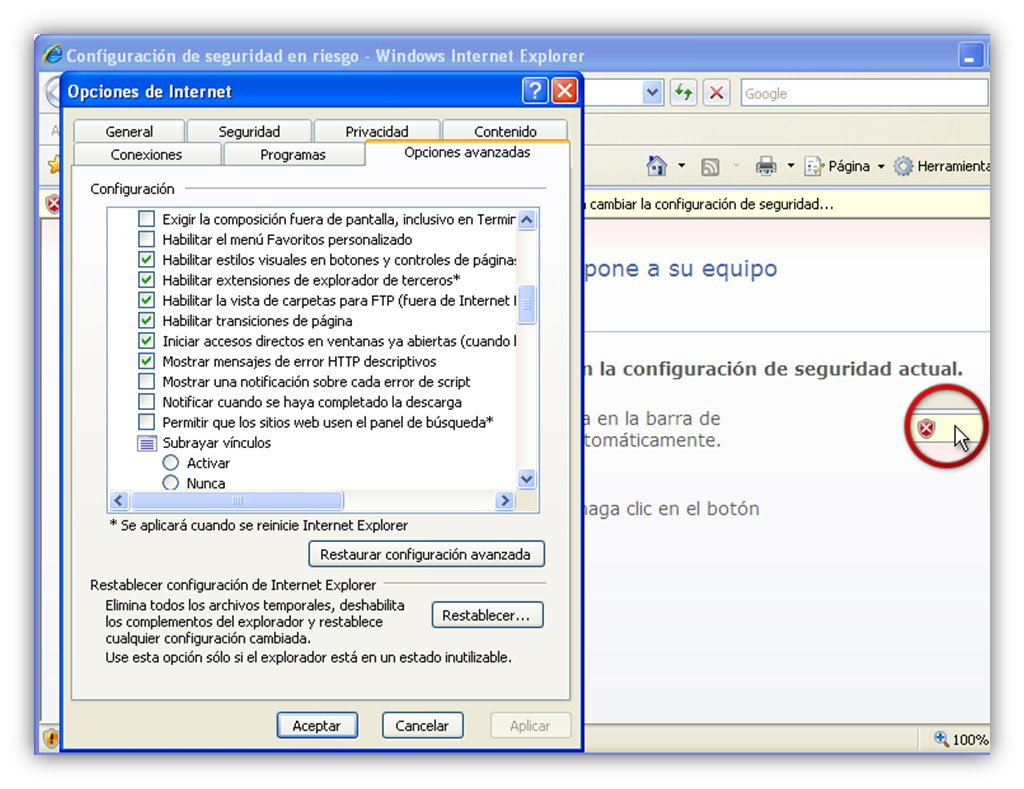Image resolution: width=1024 pixels, height=789 pixels.
Task: Click the Refresh green arrows icon in Internet Explorer
Action: click(x=683, y=92)
